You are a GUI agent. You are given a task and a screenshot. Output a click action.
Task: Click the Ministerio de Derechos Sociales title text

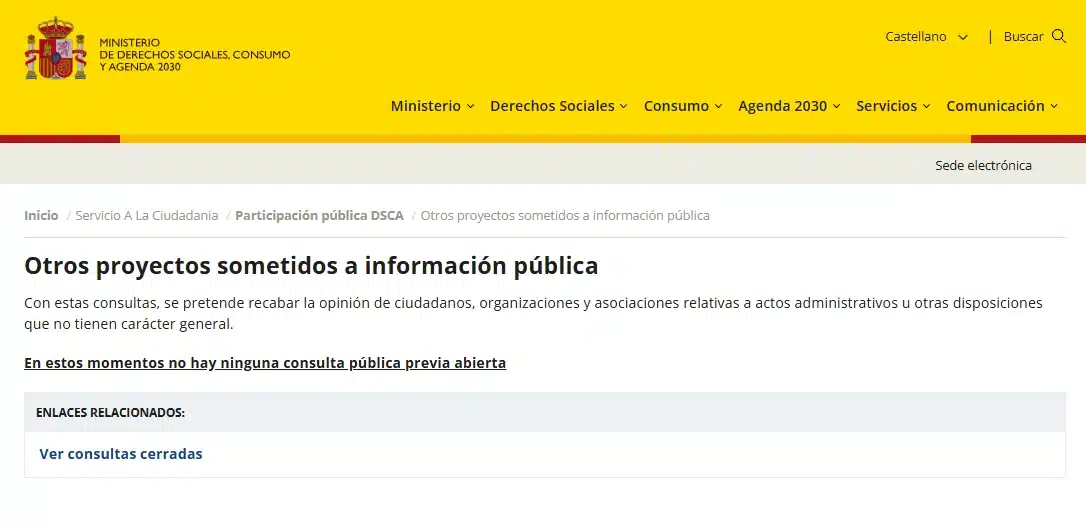[194, 55]
